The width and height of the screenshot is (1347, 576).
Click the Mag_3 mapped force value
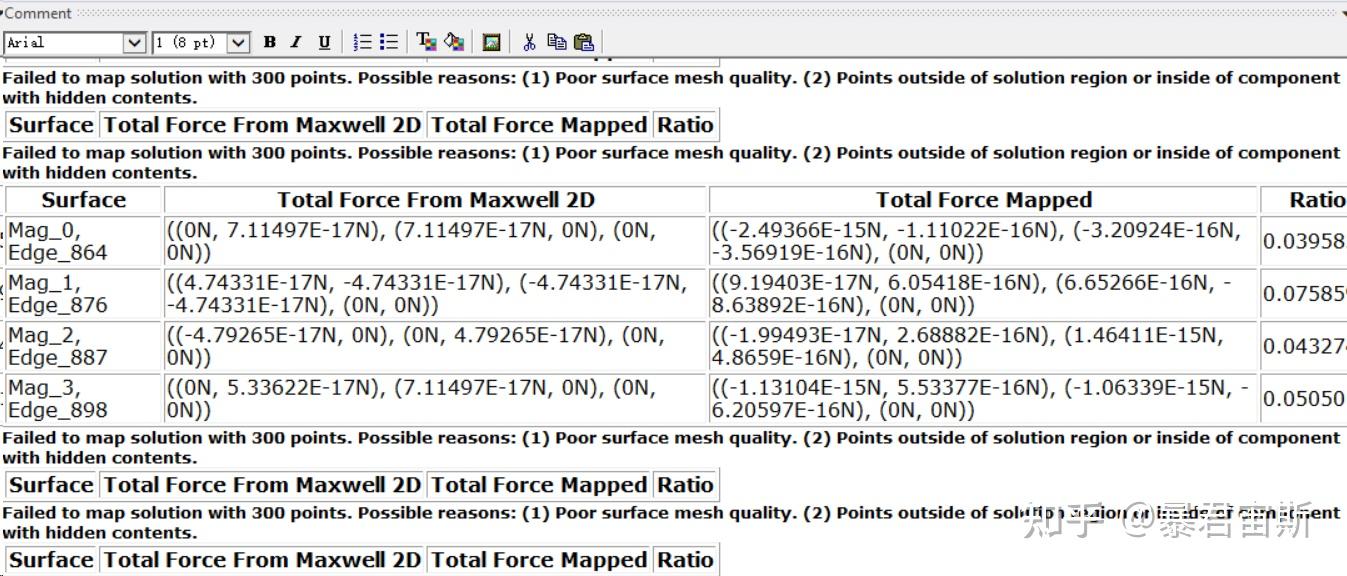984,398
